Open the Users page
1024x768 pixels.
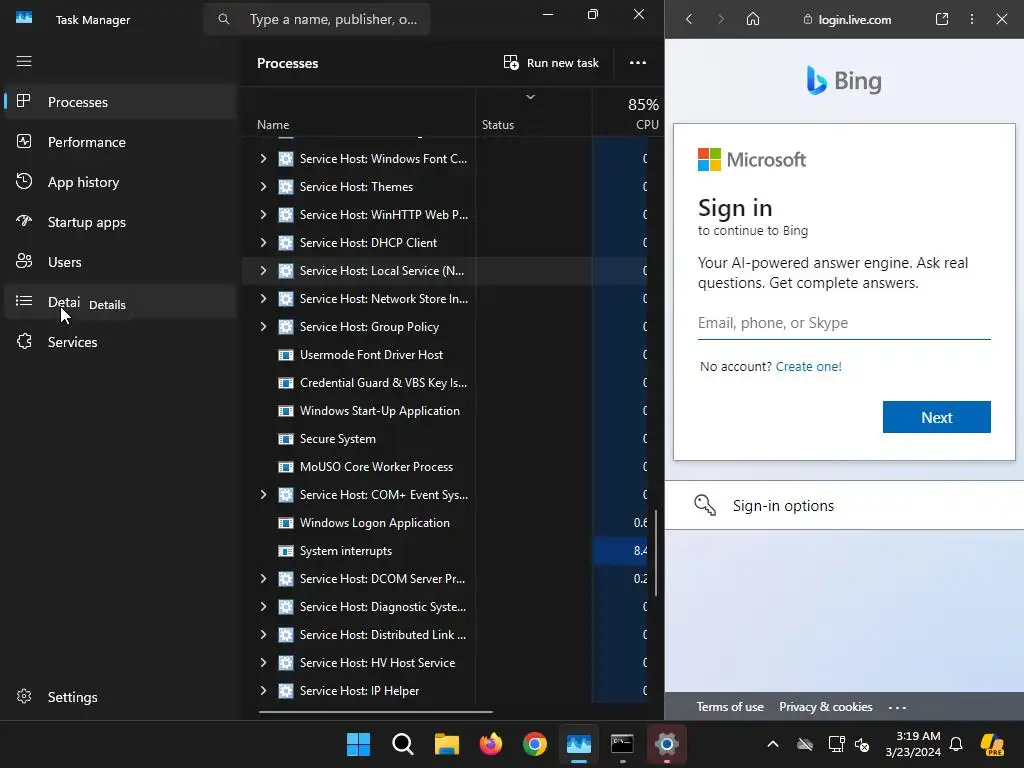point(120,262)
